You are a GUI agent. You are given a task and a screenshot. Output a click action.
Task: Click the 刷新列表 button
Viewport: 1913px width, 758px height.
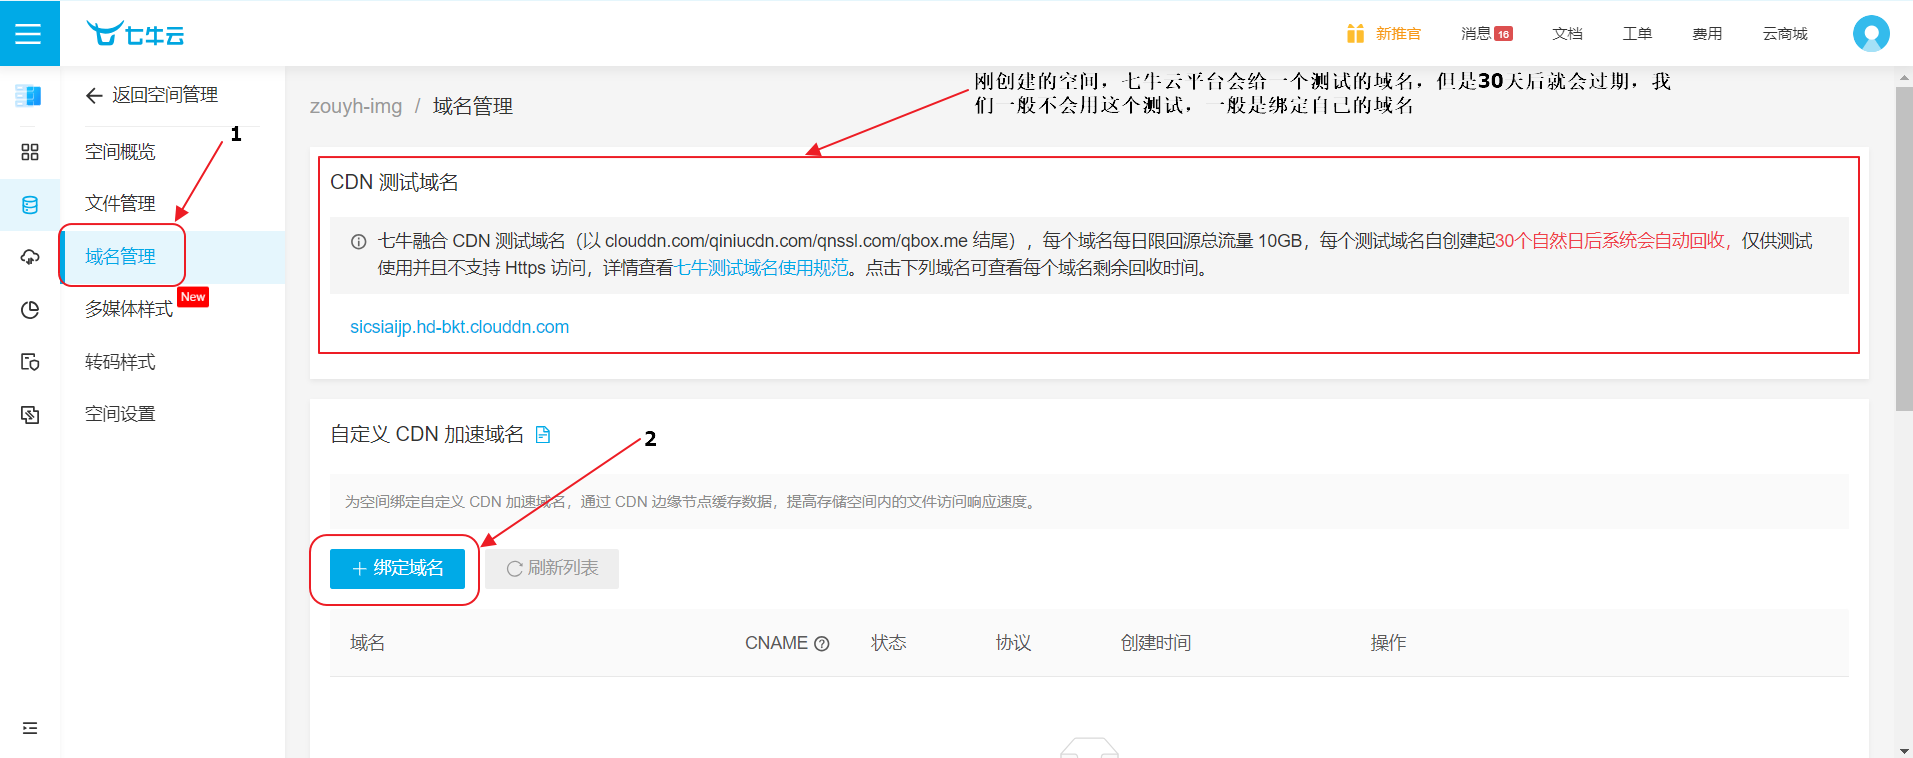[x=552, y=569]
